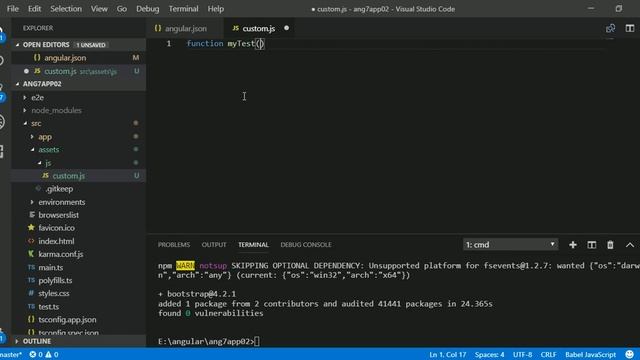Open tsconfig.app.json file
Image resolution: width=640 pixels, height=360 pixels.
78,320
